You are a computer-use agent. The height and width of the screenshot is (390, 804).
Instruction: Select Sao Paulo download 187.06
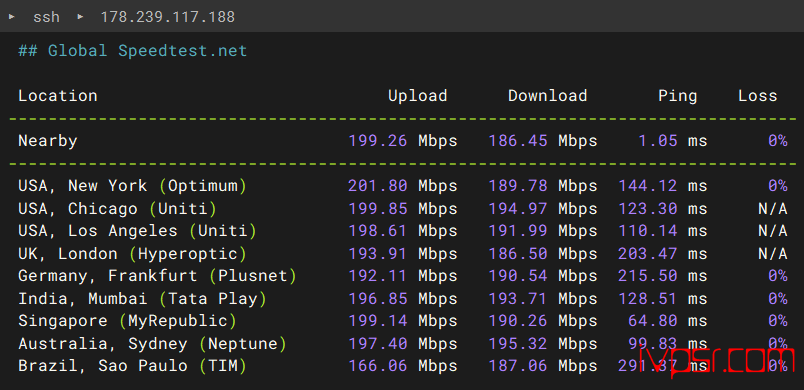click(518, 366)
